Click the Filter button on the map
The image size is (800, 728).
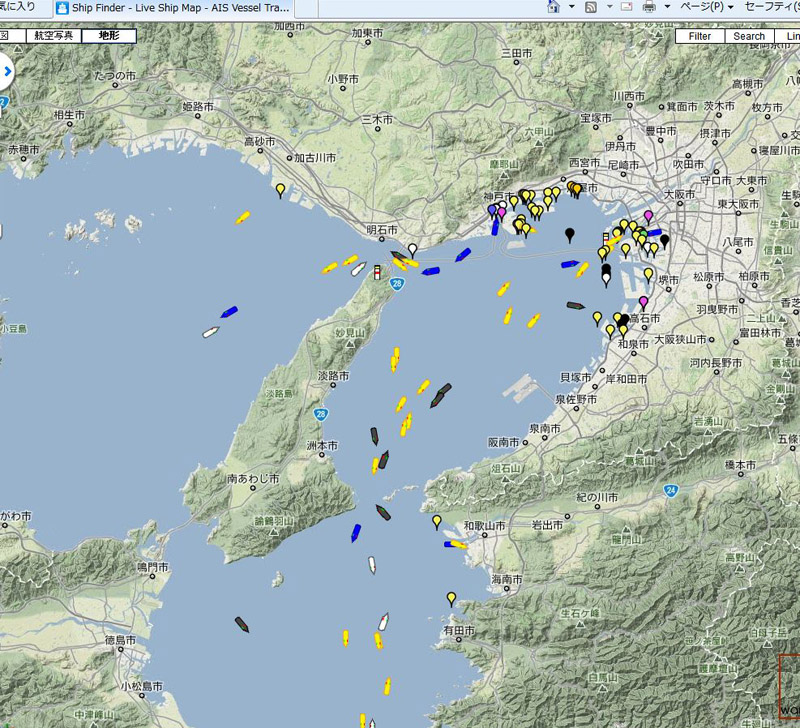(700, 36)
